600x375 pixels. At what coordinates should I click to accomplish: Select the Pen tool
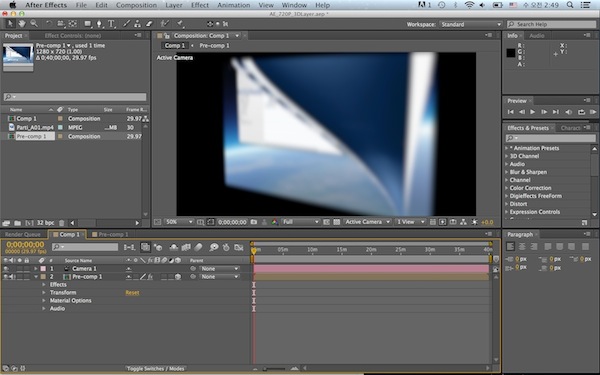point(99,24)
